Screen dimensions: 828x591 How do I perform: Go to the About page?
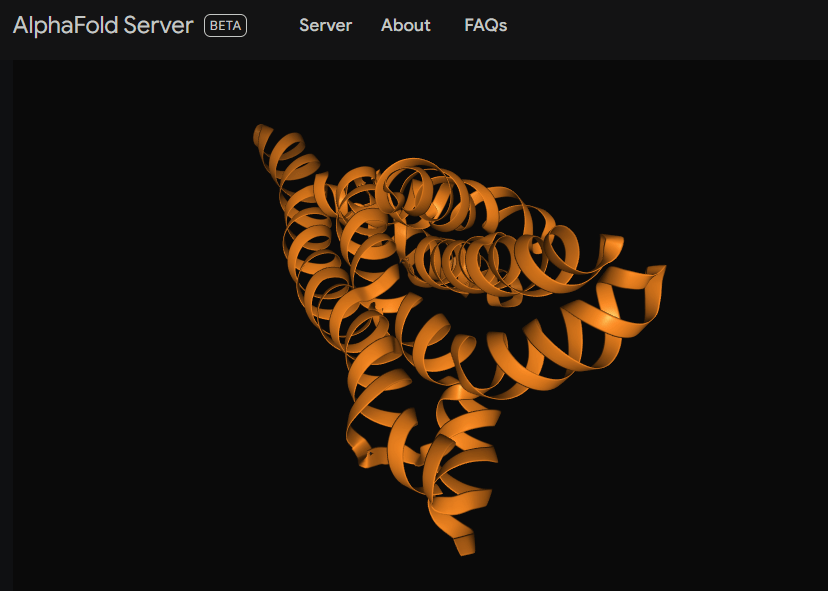[405, 26]
